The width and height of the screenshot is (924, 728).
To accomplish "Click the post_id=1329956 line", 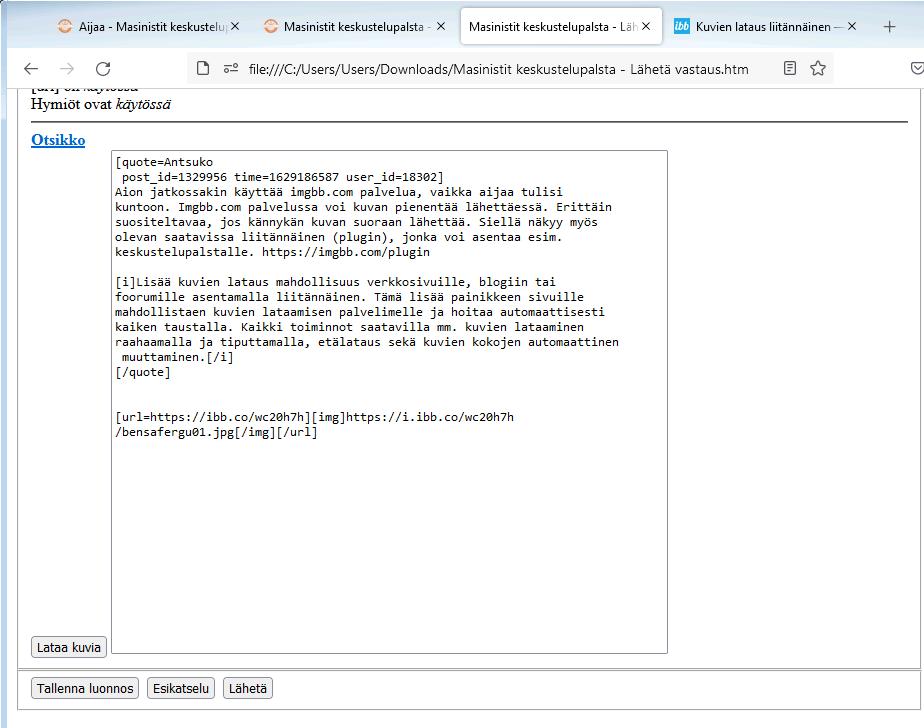I will [282, 177].
